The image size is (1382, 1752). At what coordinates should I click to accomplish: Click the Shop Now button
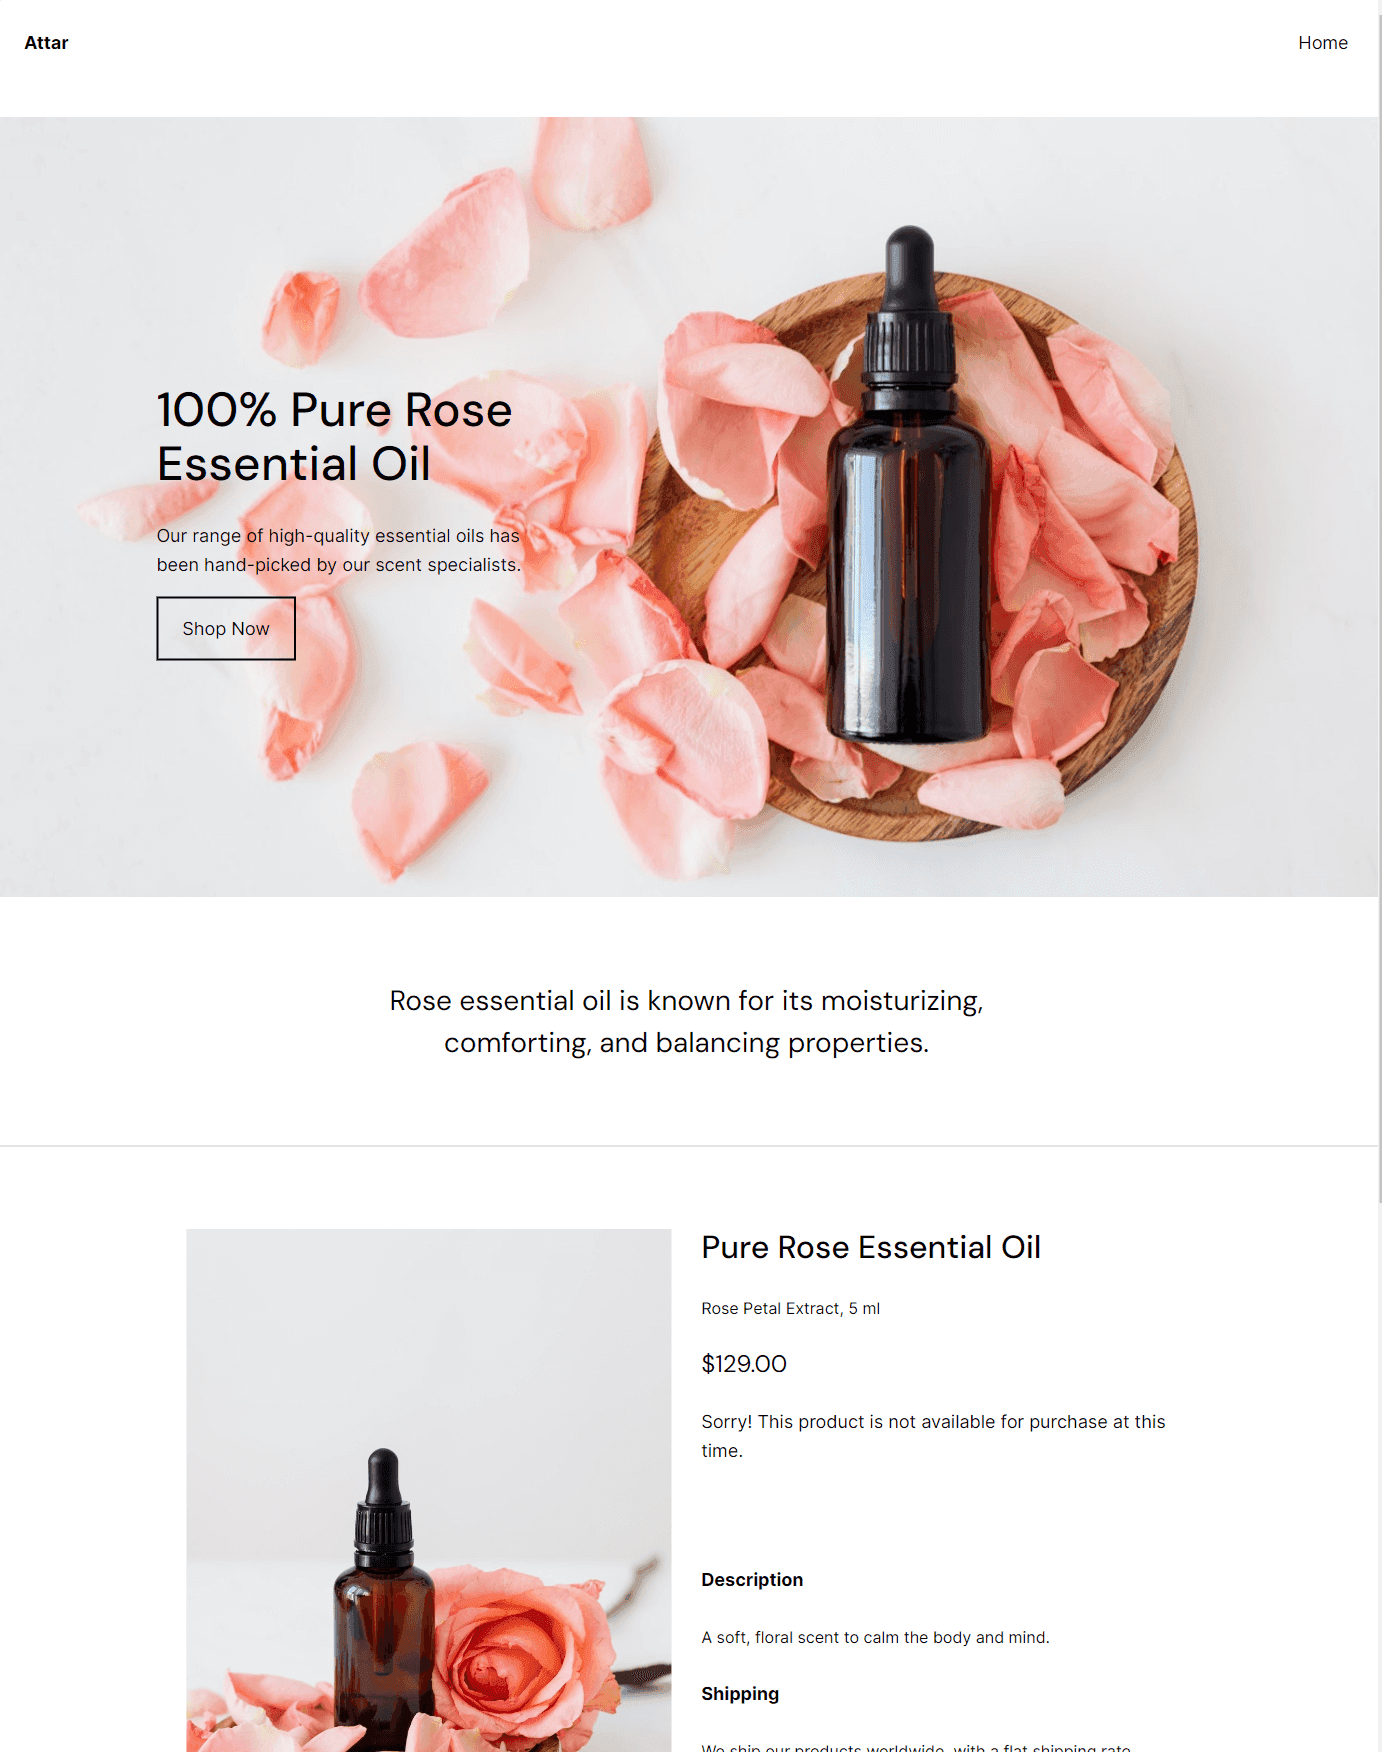[x=226, y=628]
